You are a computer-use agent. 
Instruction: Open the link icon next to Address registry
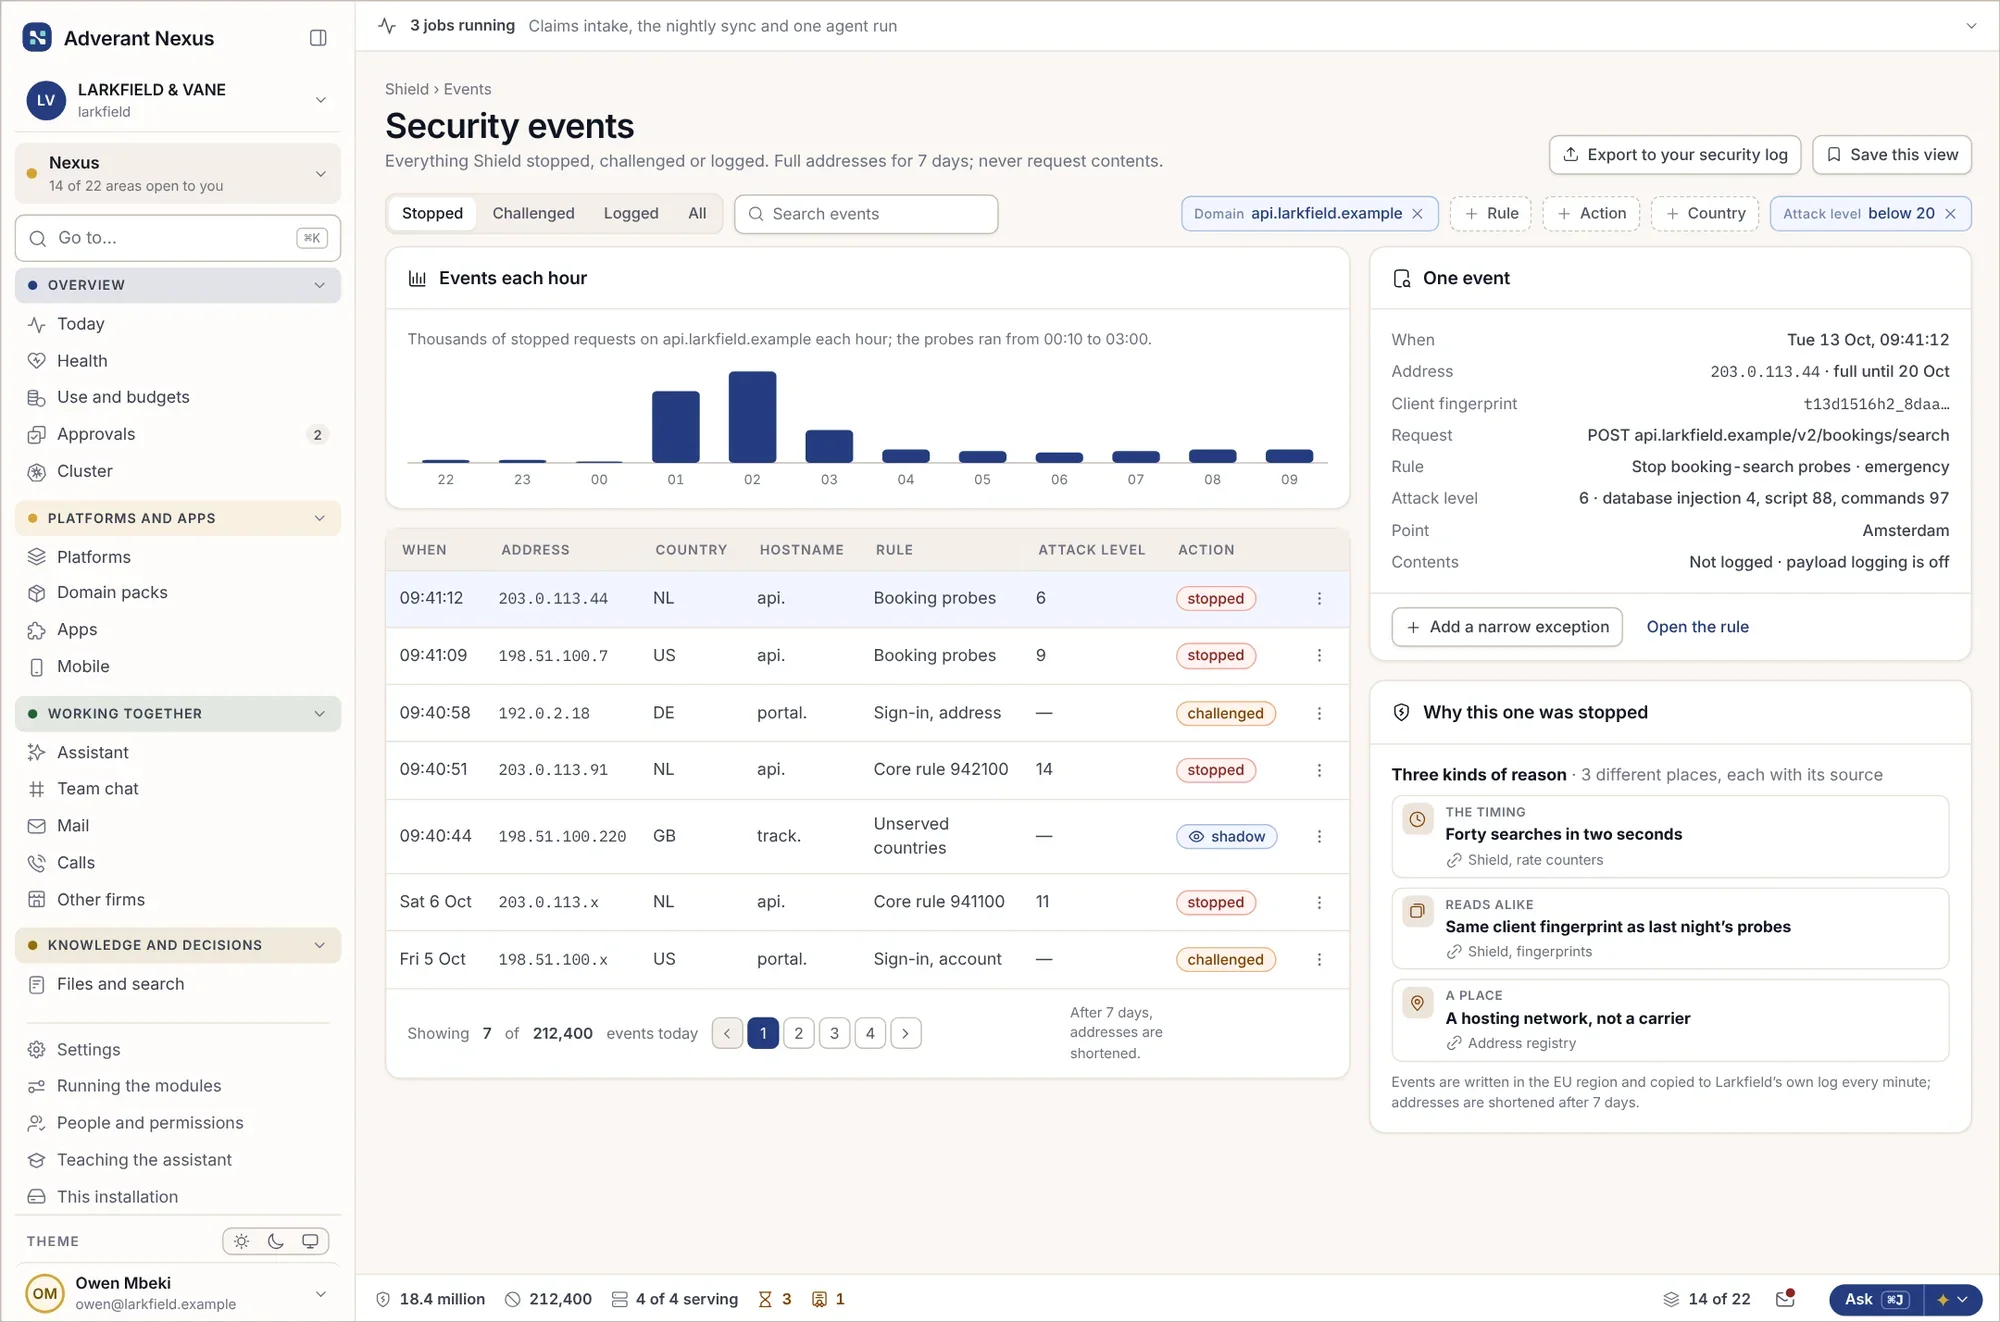[1454, 1044]
